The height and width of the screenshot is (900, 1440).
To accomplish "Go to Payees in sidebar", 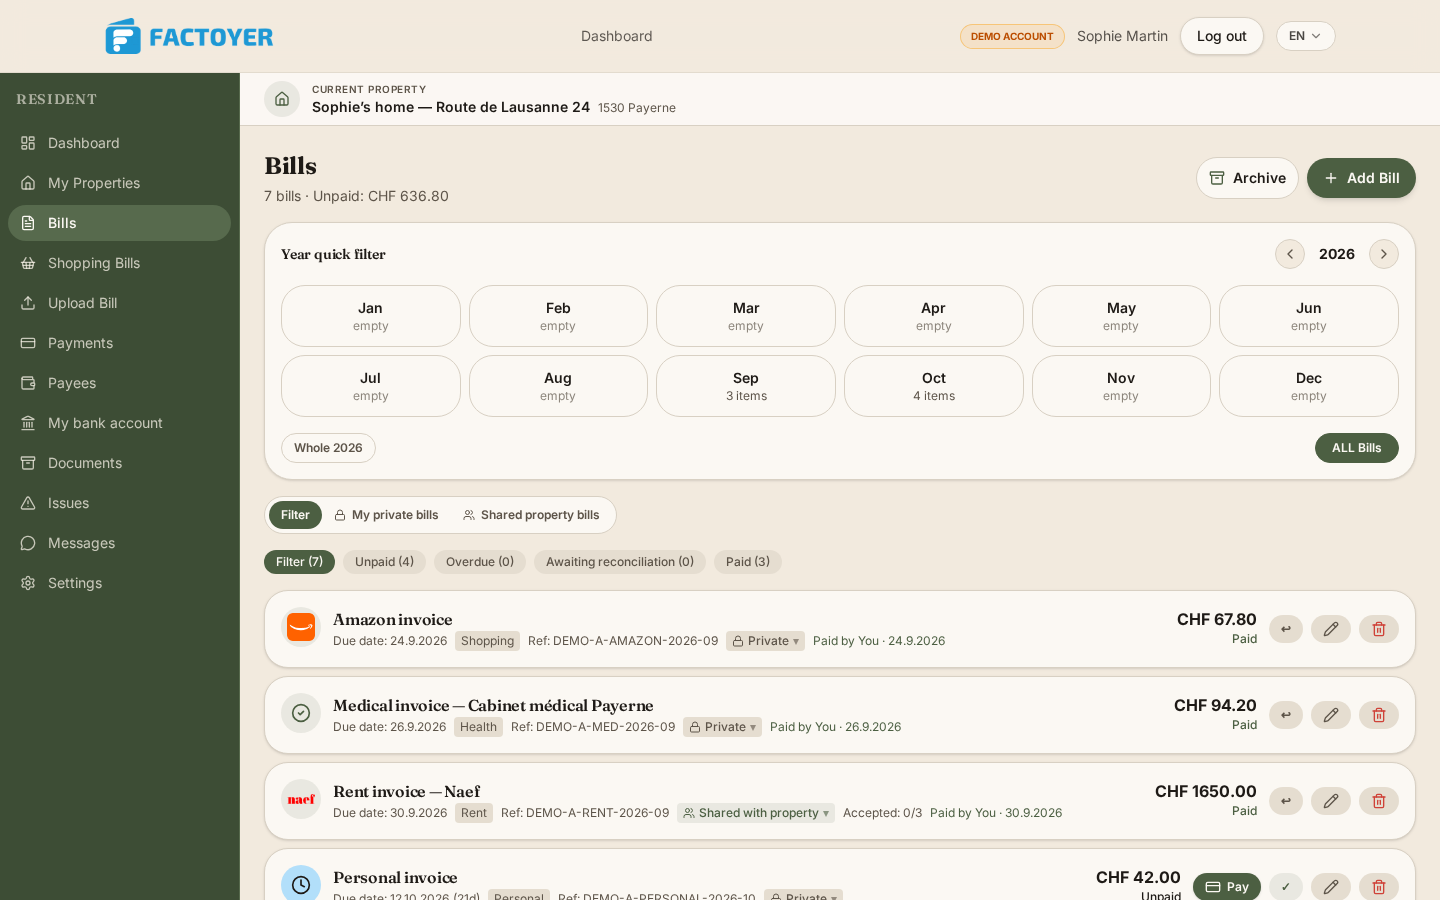I will click(x=119, y=383).
